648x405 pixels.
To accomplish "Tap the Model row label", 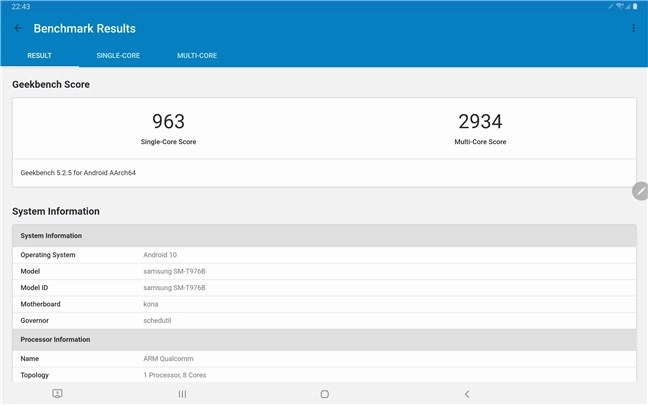I will point(30,272).
